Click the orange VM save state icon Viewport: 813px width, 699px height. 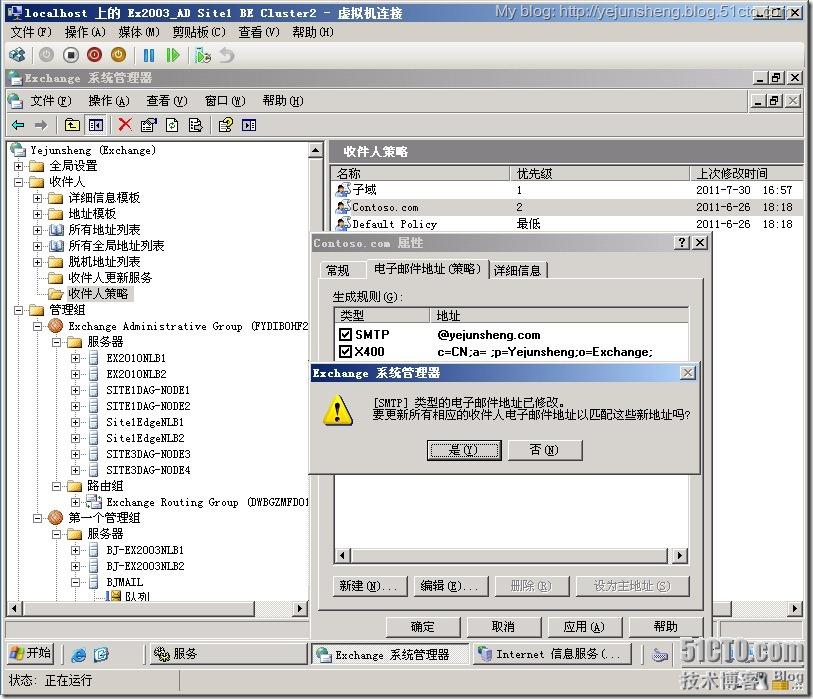tap(118, 55)
